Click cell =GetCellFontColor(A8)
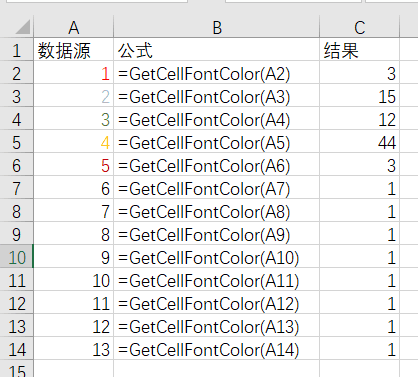The height and width of the screenshot is (377, 418). coord(217,211)
